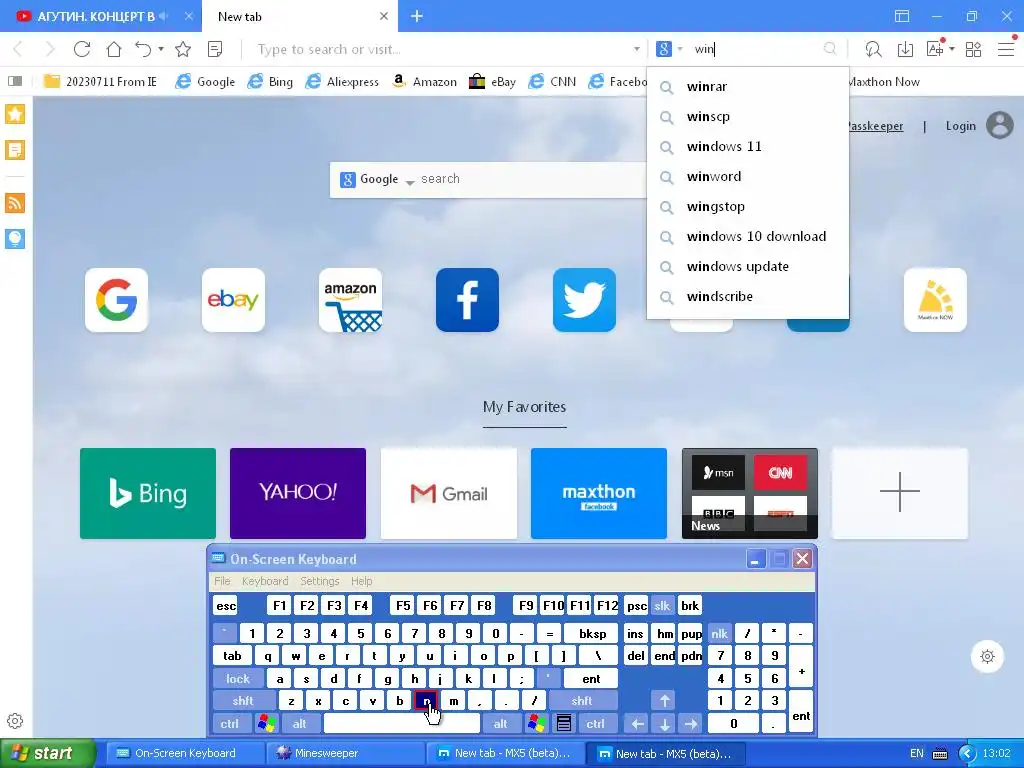Click the search magnifier in search box
The width and height of the screenshot is (1024, 768).
[830, 49]
